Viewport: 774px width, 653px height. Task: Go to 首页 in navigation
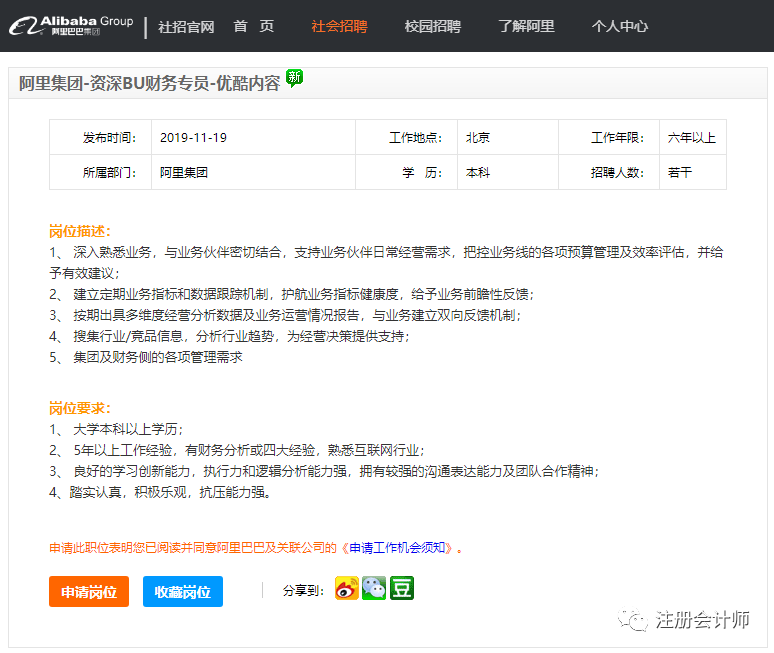tap(254, 26)
